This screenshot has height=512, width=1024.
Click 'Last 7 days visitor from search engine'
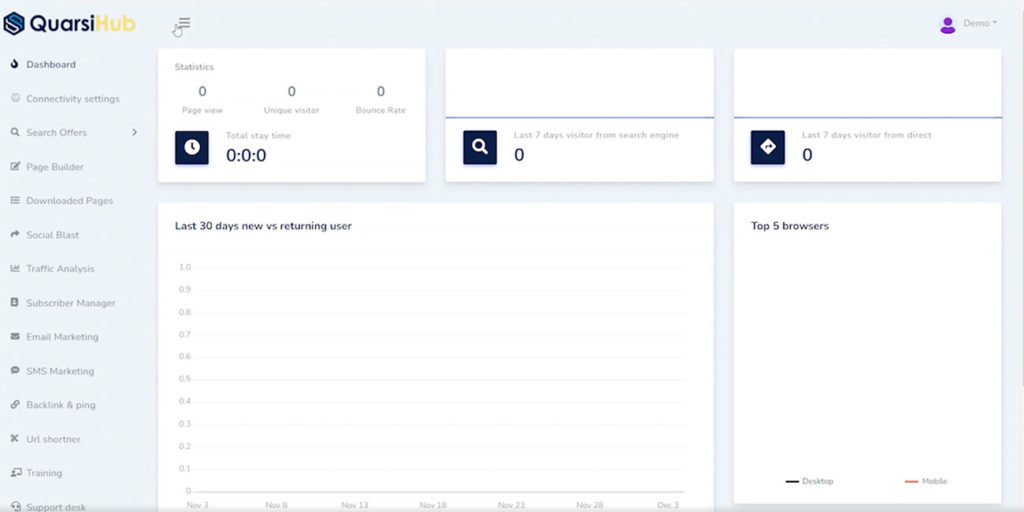596,135
